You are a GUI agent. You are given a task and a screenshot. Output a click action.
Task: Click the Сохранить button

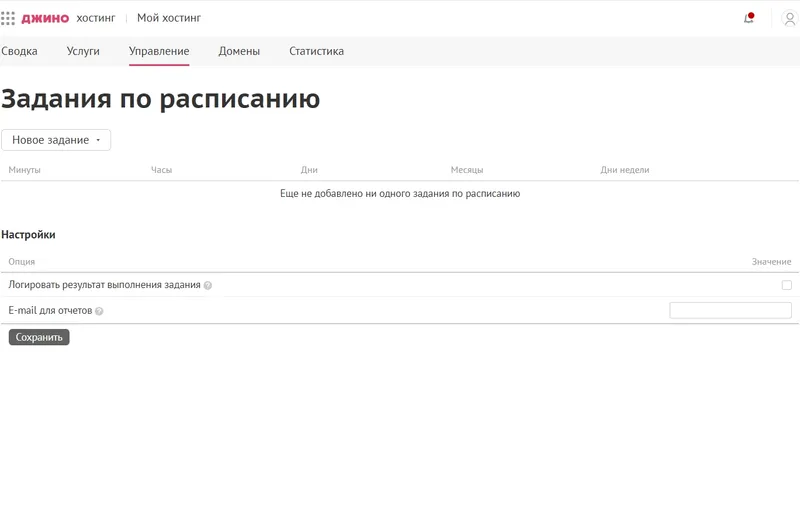[x=39, y=337]
